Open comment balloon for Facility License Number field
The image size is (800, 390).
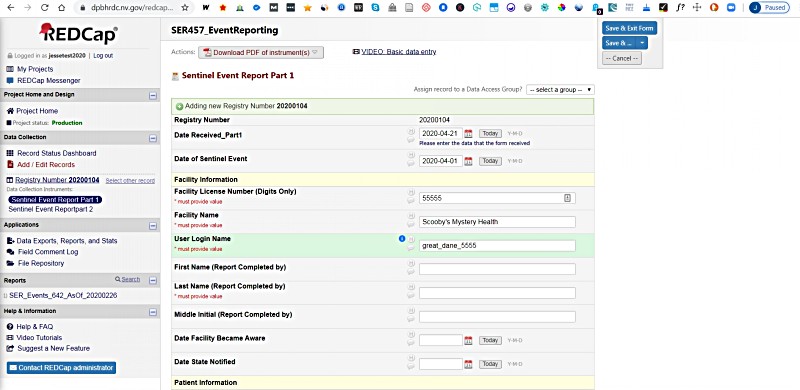tap(411, 201)
